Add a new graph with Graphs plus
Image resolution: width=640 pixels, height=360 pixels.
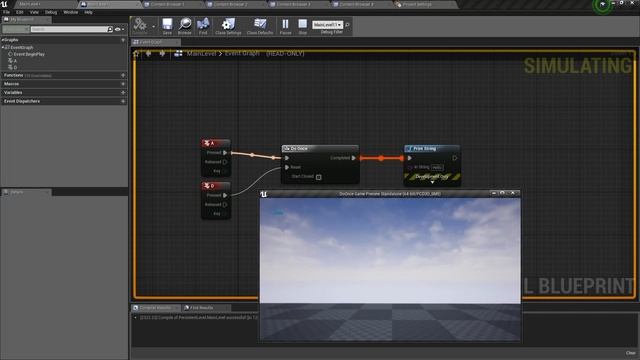[123, 40]
